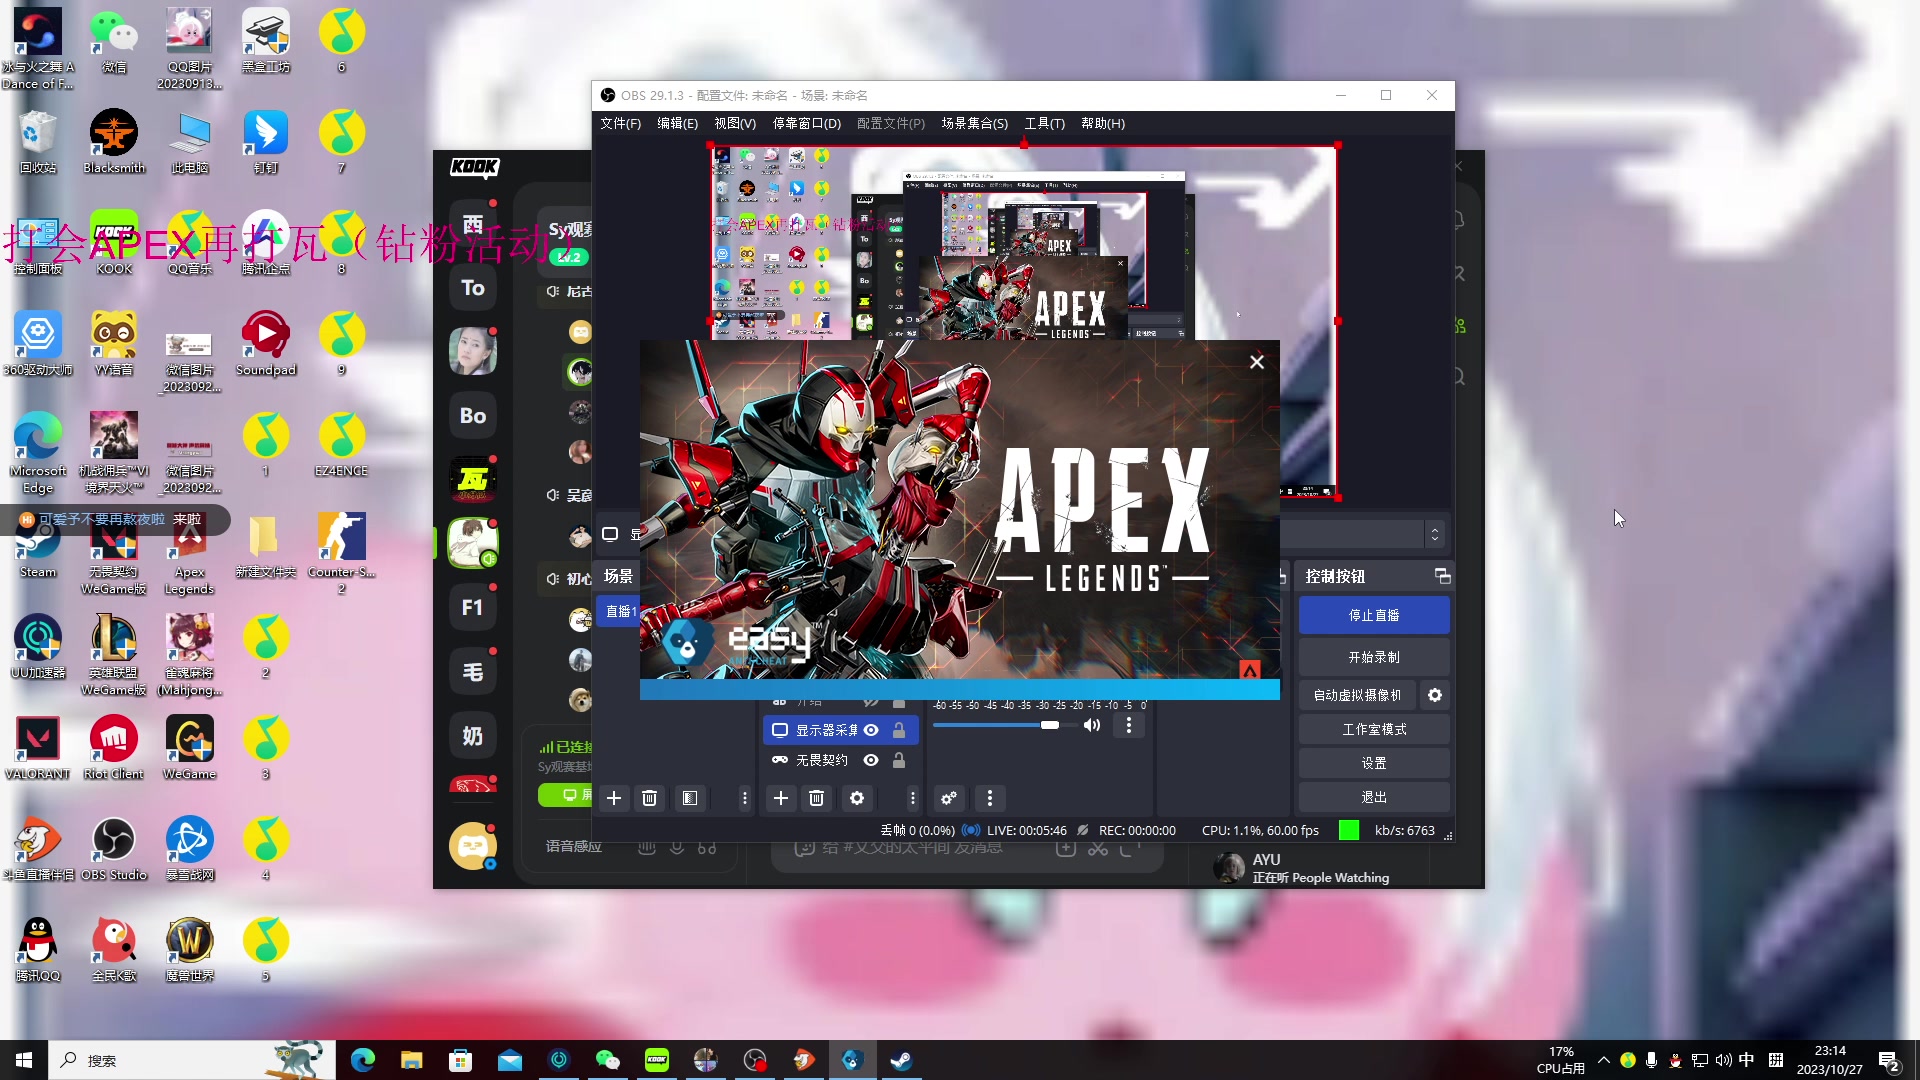Mute the audio mixer speaker icon

click(1092, 725)
